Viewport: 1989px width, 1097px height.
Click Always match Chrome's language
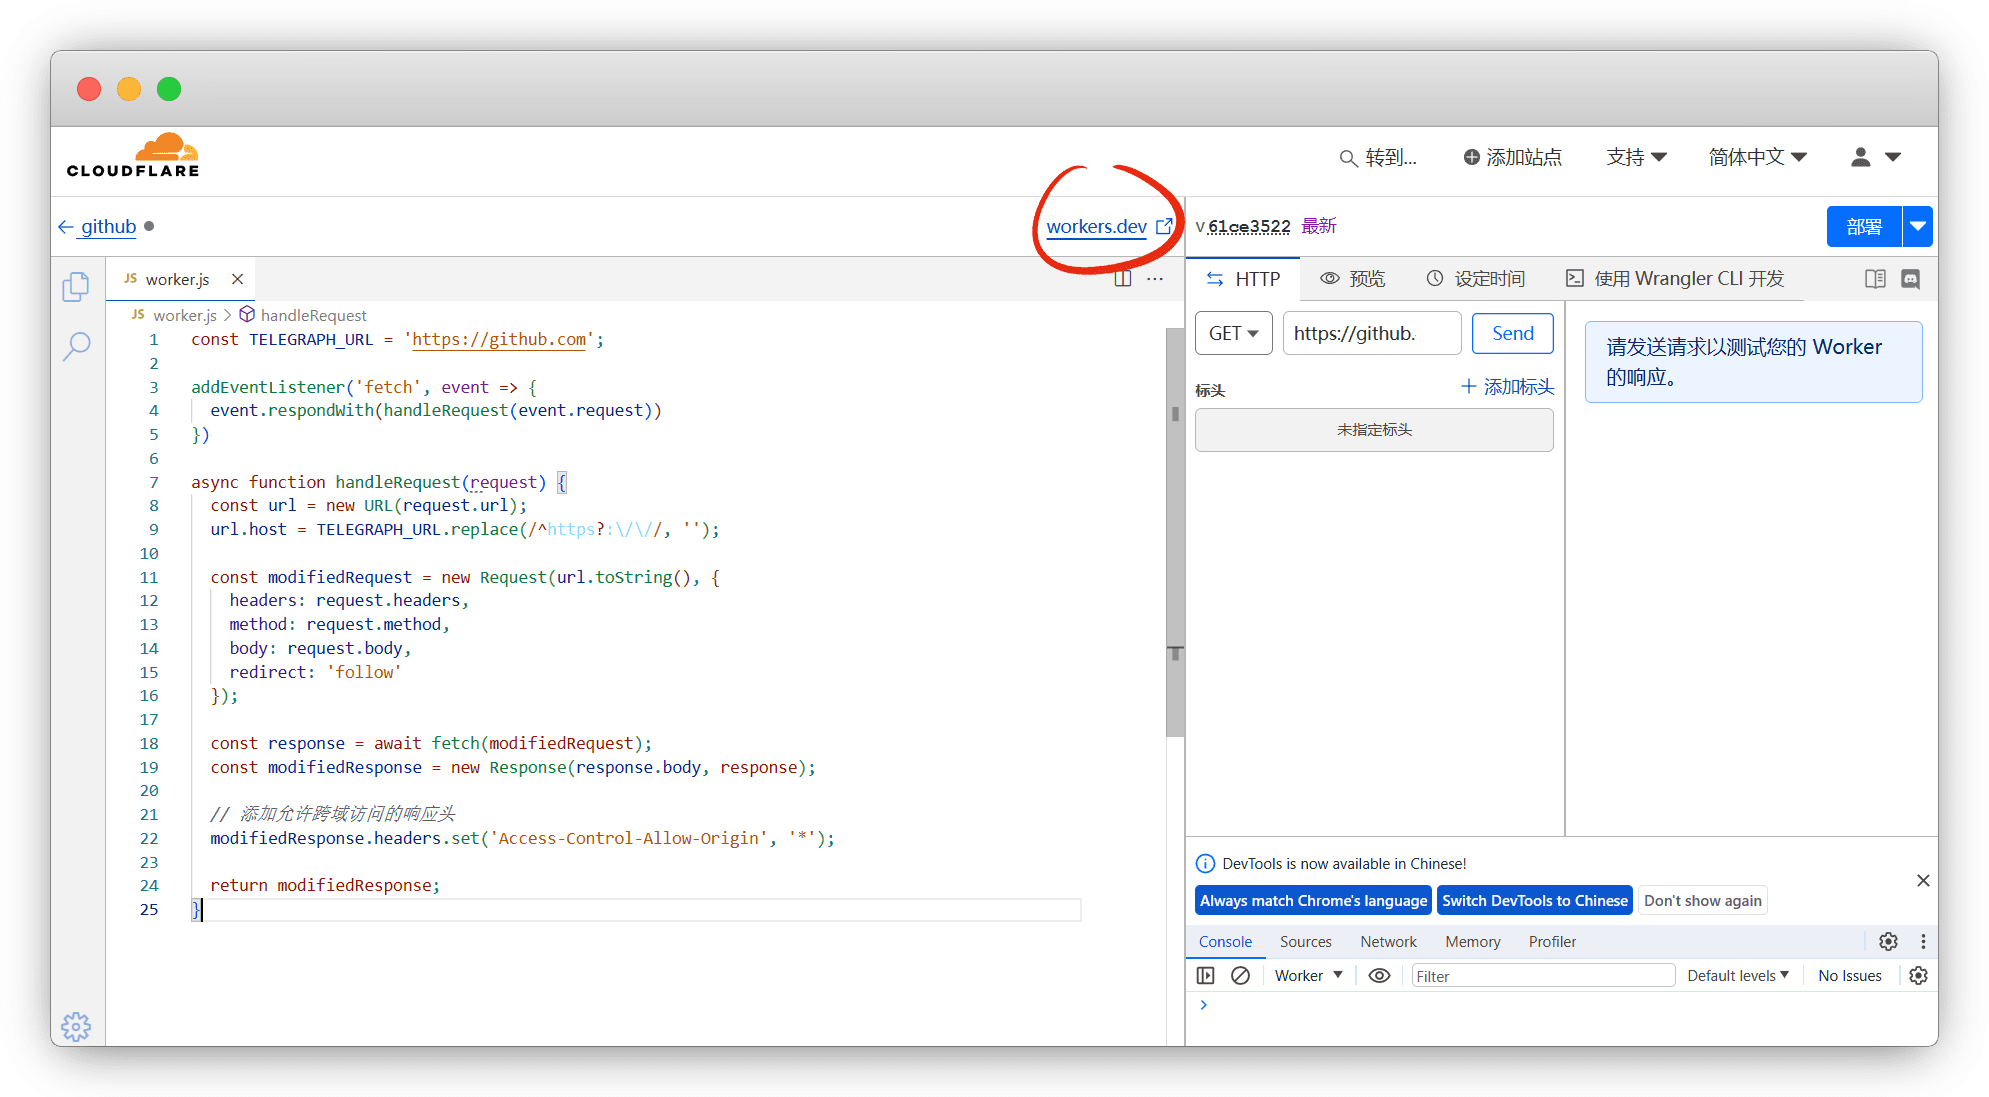[x=1313, y=901]
